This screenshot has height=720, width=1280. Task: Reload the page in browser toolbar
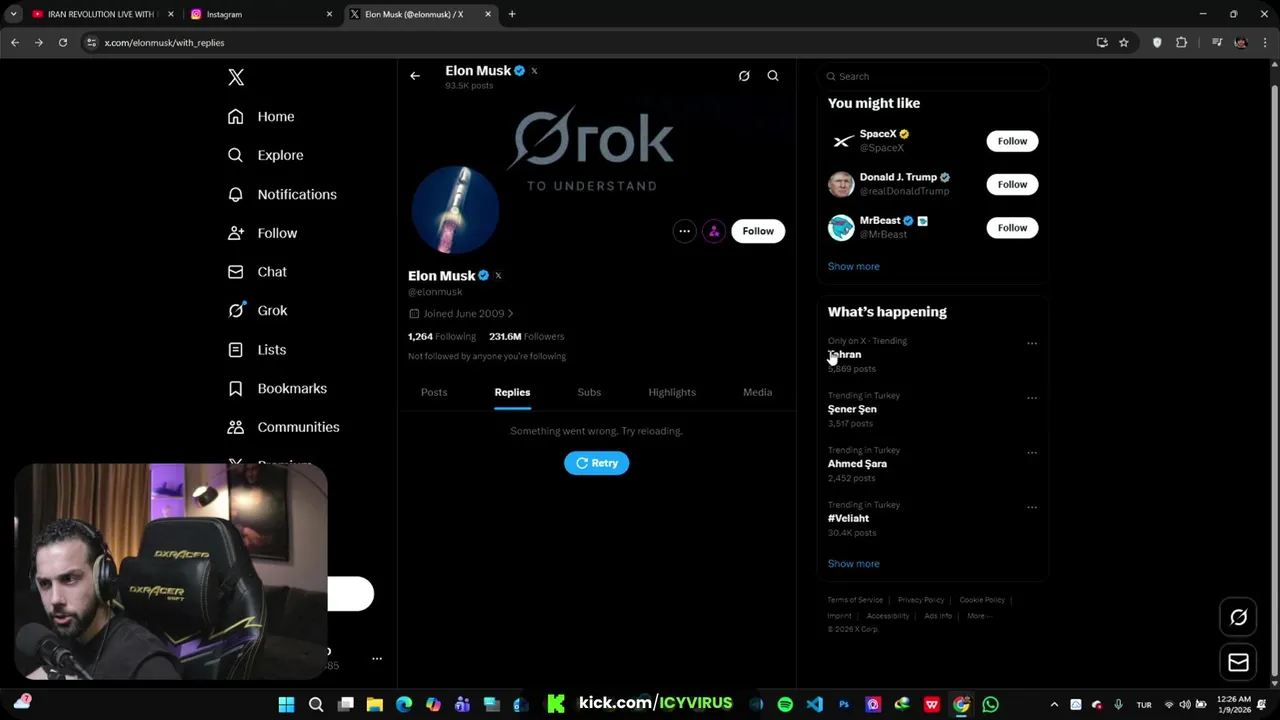(x=63, y=43)
